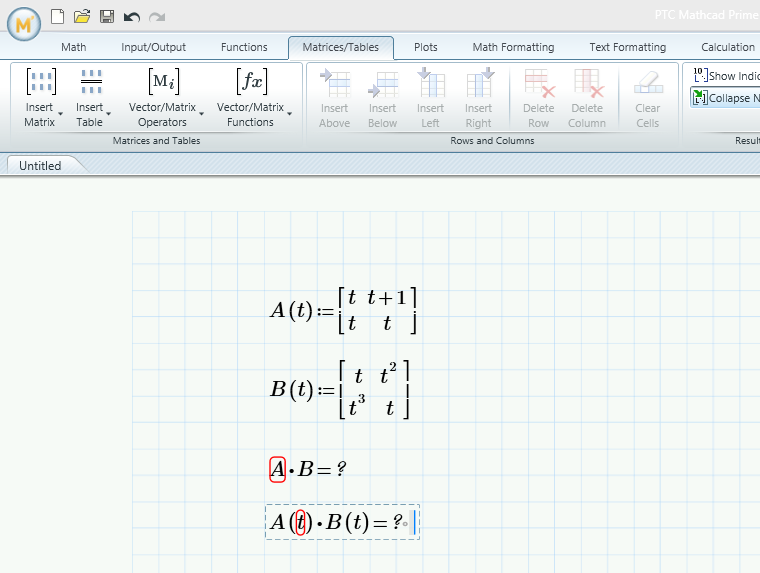Screen dimensions: 760x573
Task: Open a file using the folder icon
Action: tap(82, 16)
